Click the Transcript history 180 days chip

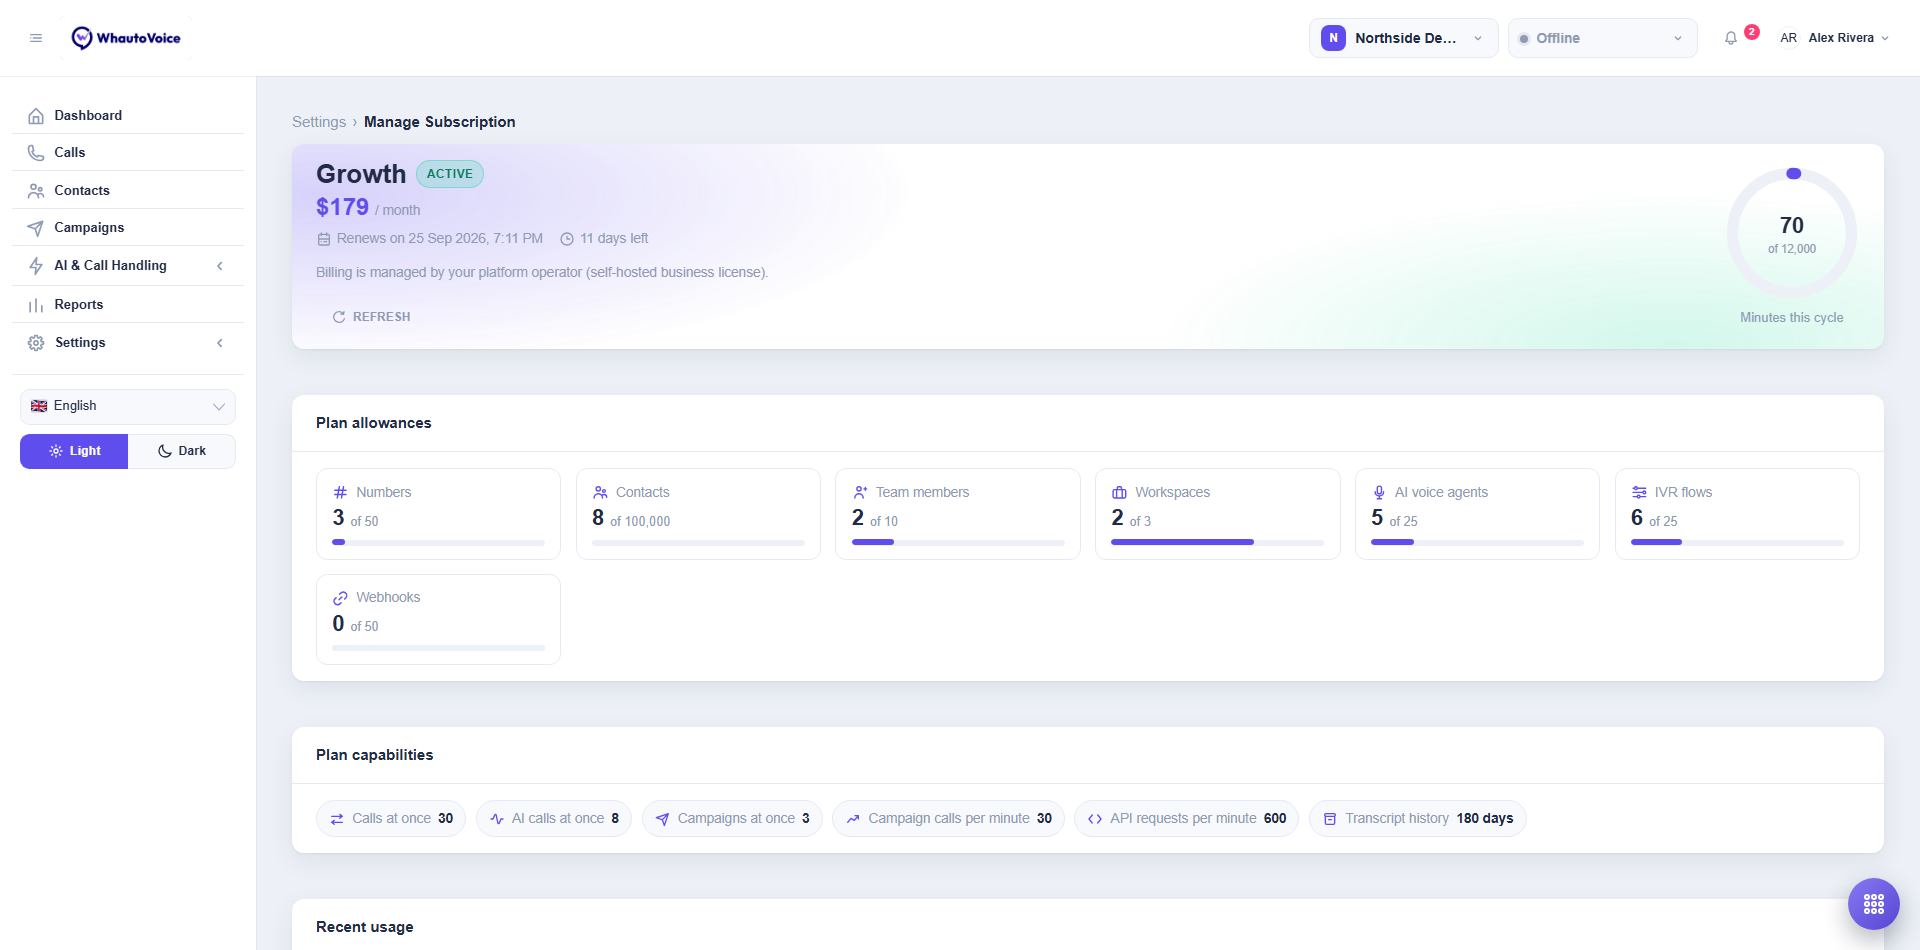point(1418,818)
